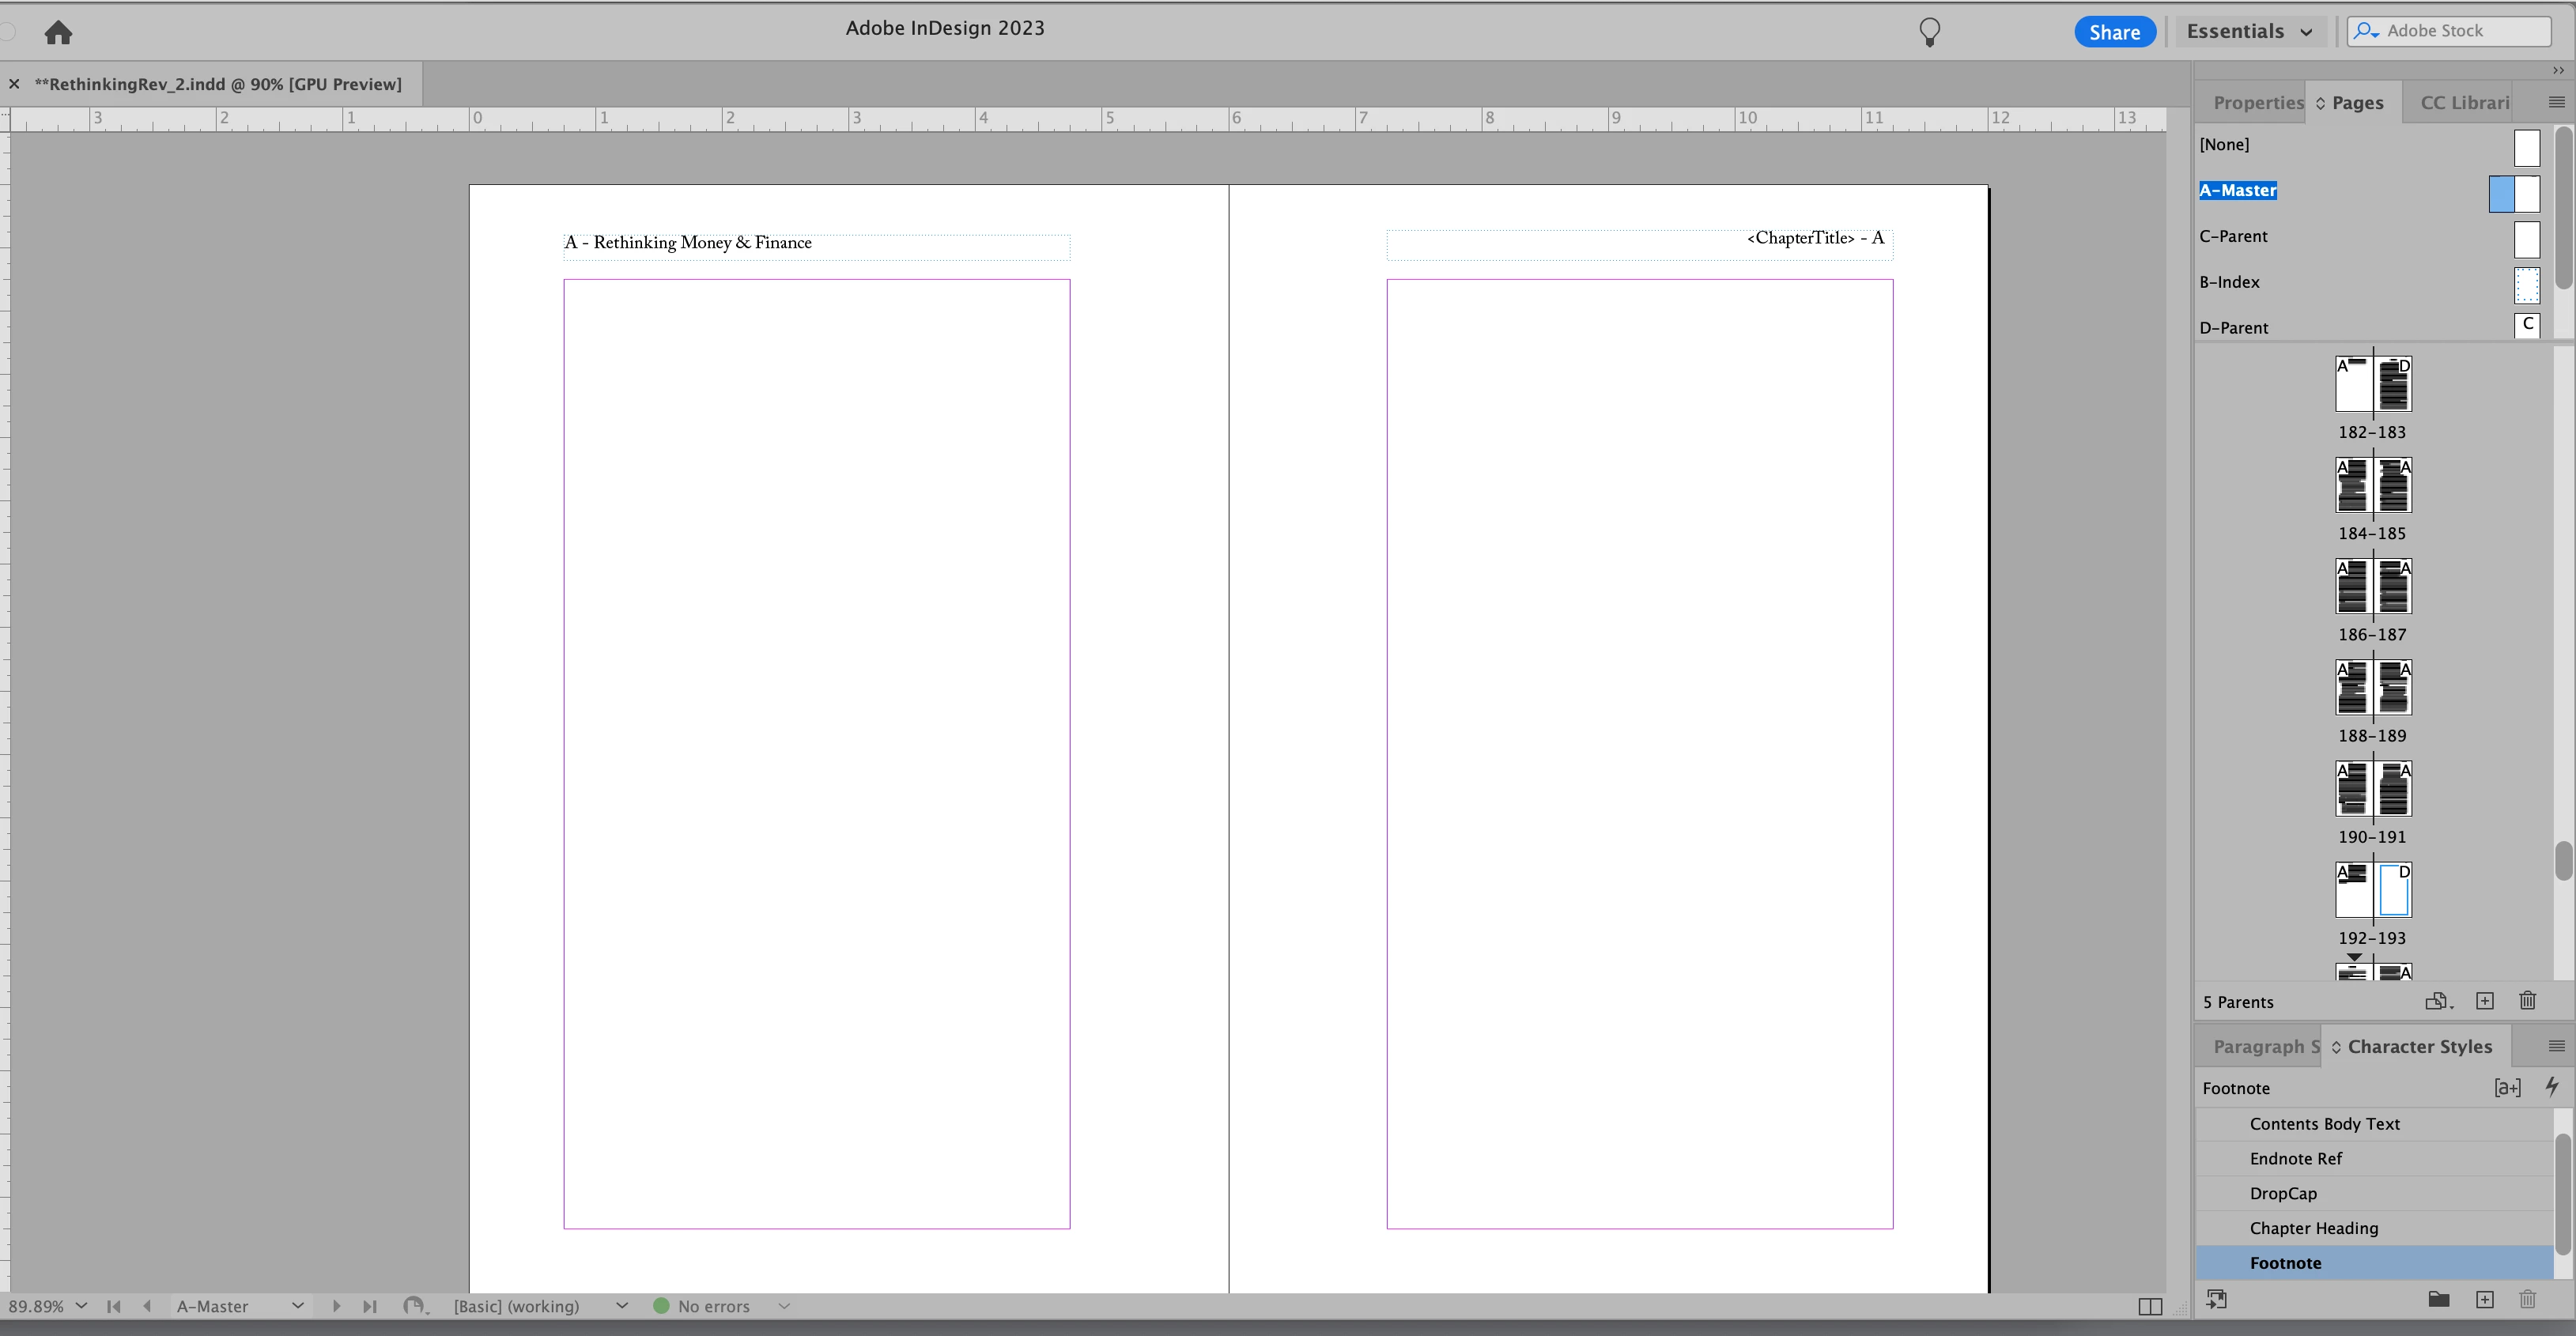Click the Adobe Stock search field
Image resolution: width=2576 pixels, height=1336 pixels.
coord(2451,31)
